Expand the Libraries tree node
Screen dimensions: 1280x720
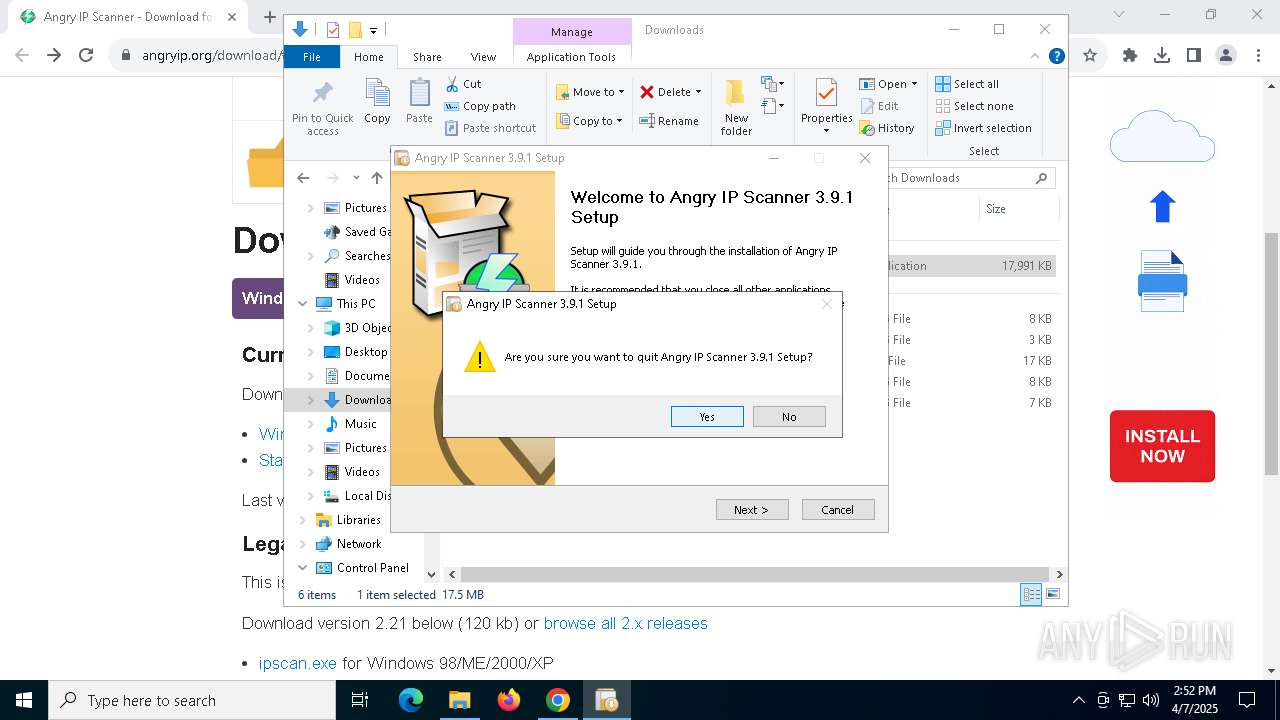303,520
